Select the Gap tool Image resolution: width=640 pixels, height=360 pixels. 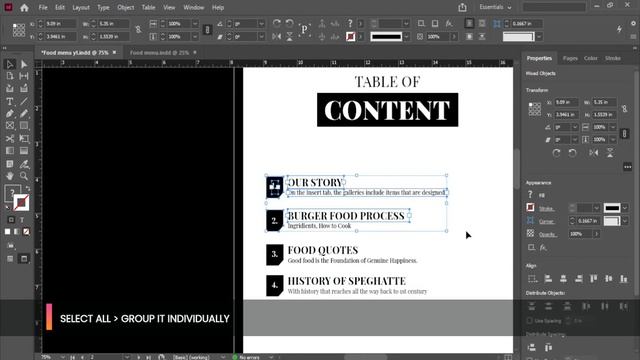click(24, 76)
